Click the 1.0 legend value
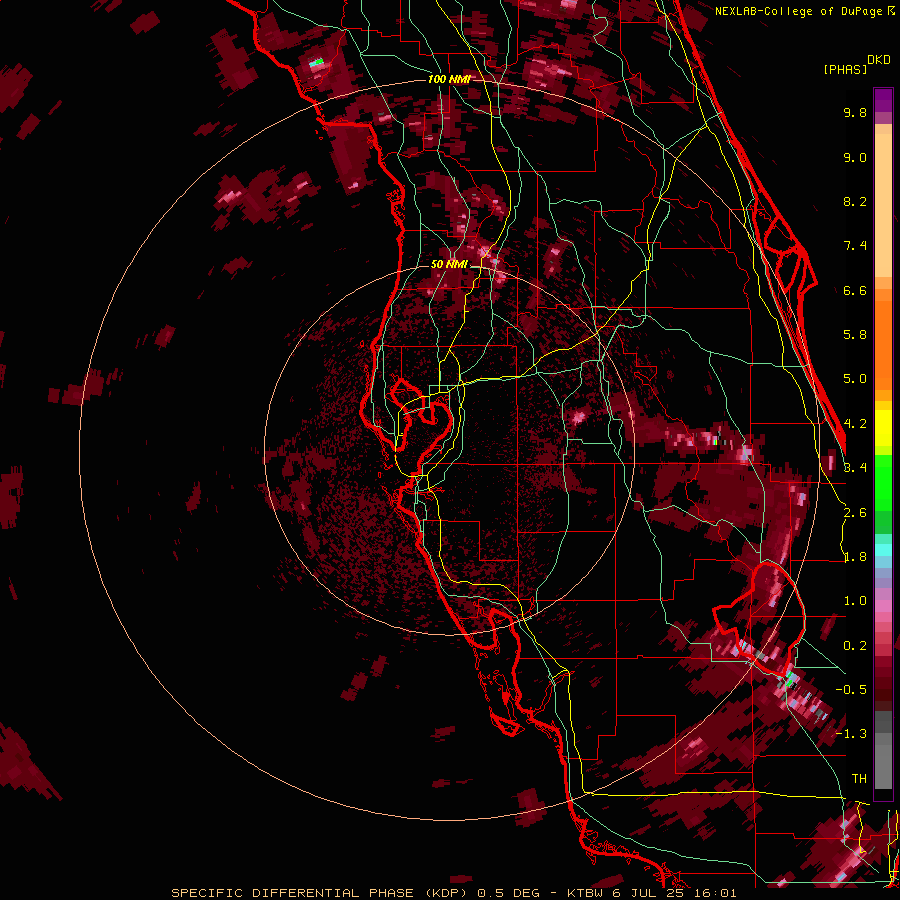 tap(855, 601)
